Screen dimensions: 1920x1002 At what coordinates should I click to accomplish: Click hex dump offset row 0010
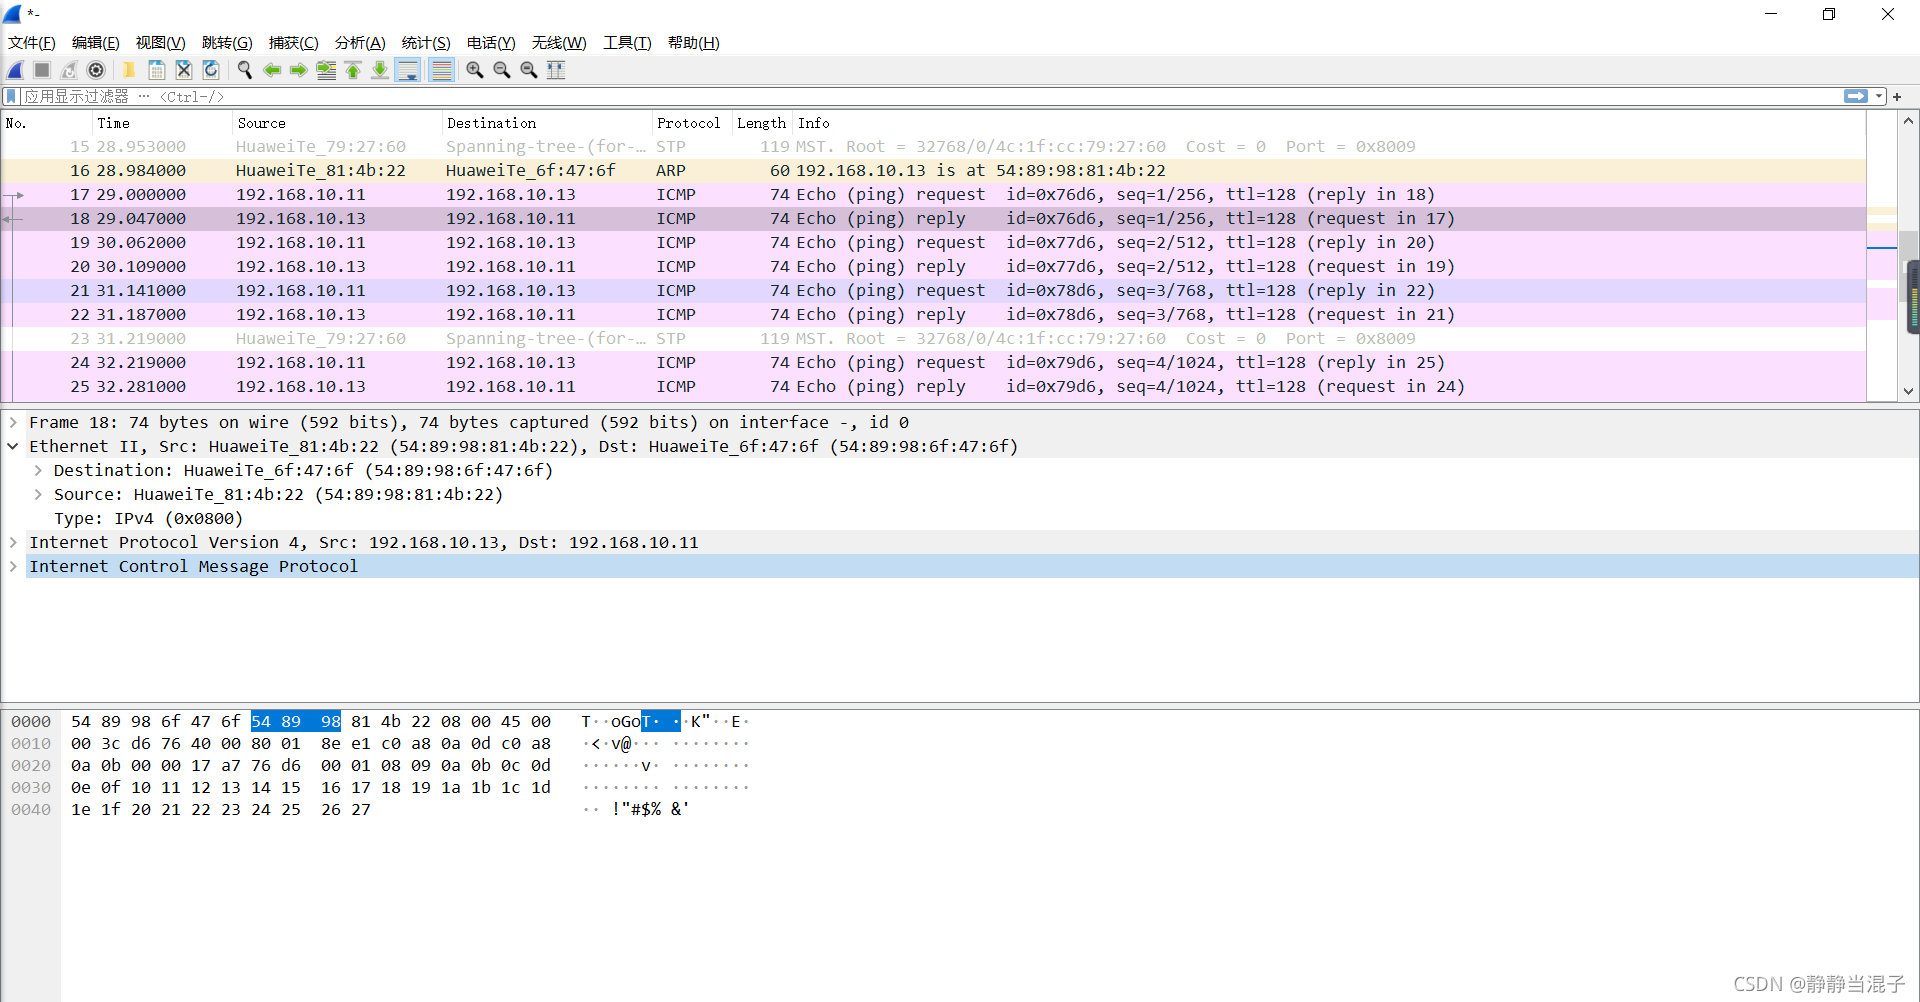[x=31, y=743]
